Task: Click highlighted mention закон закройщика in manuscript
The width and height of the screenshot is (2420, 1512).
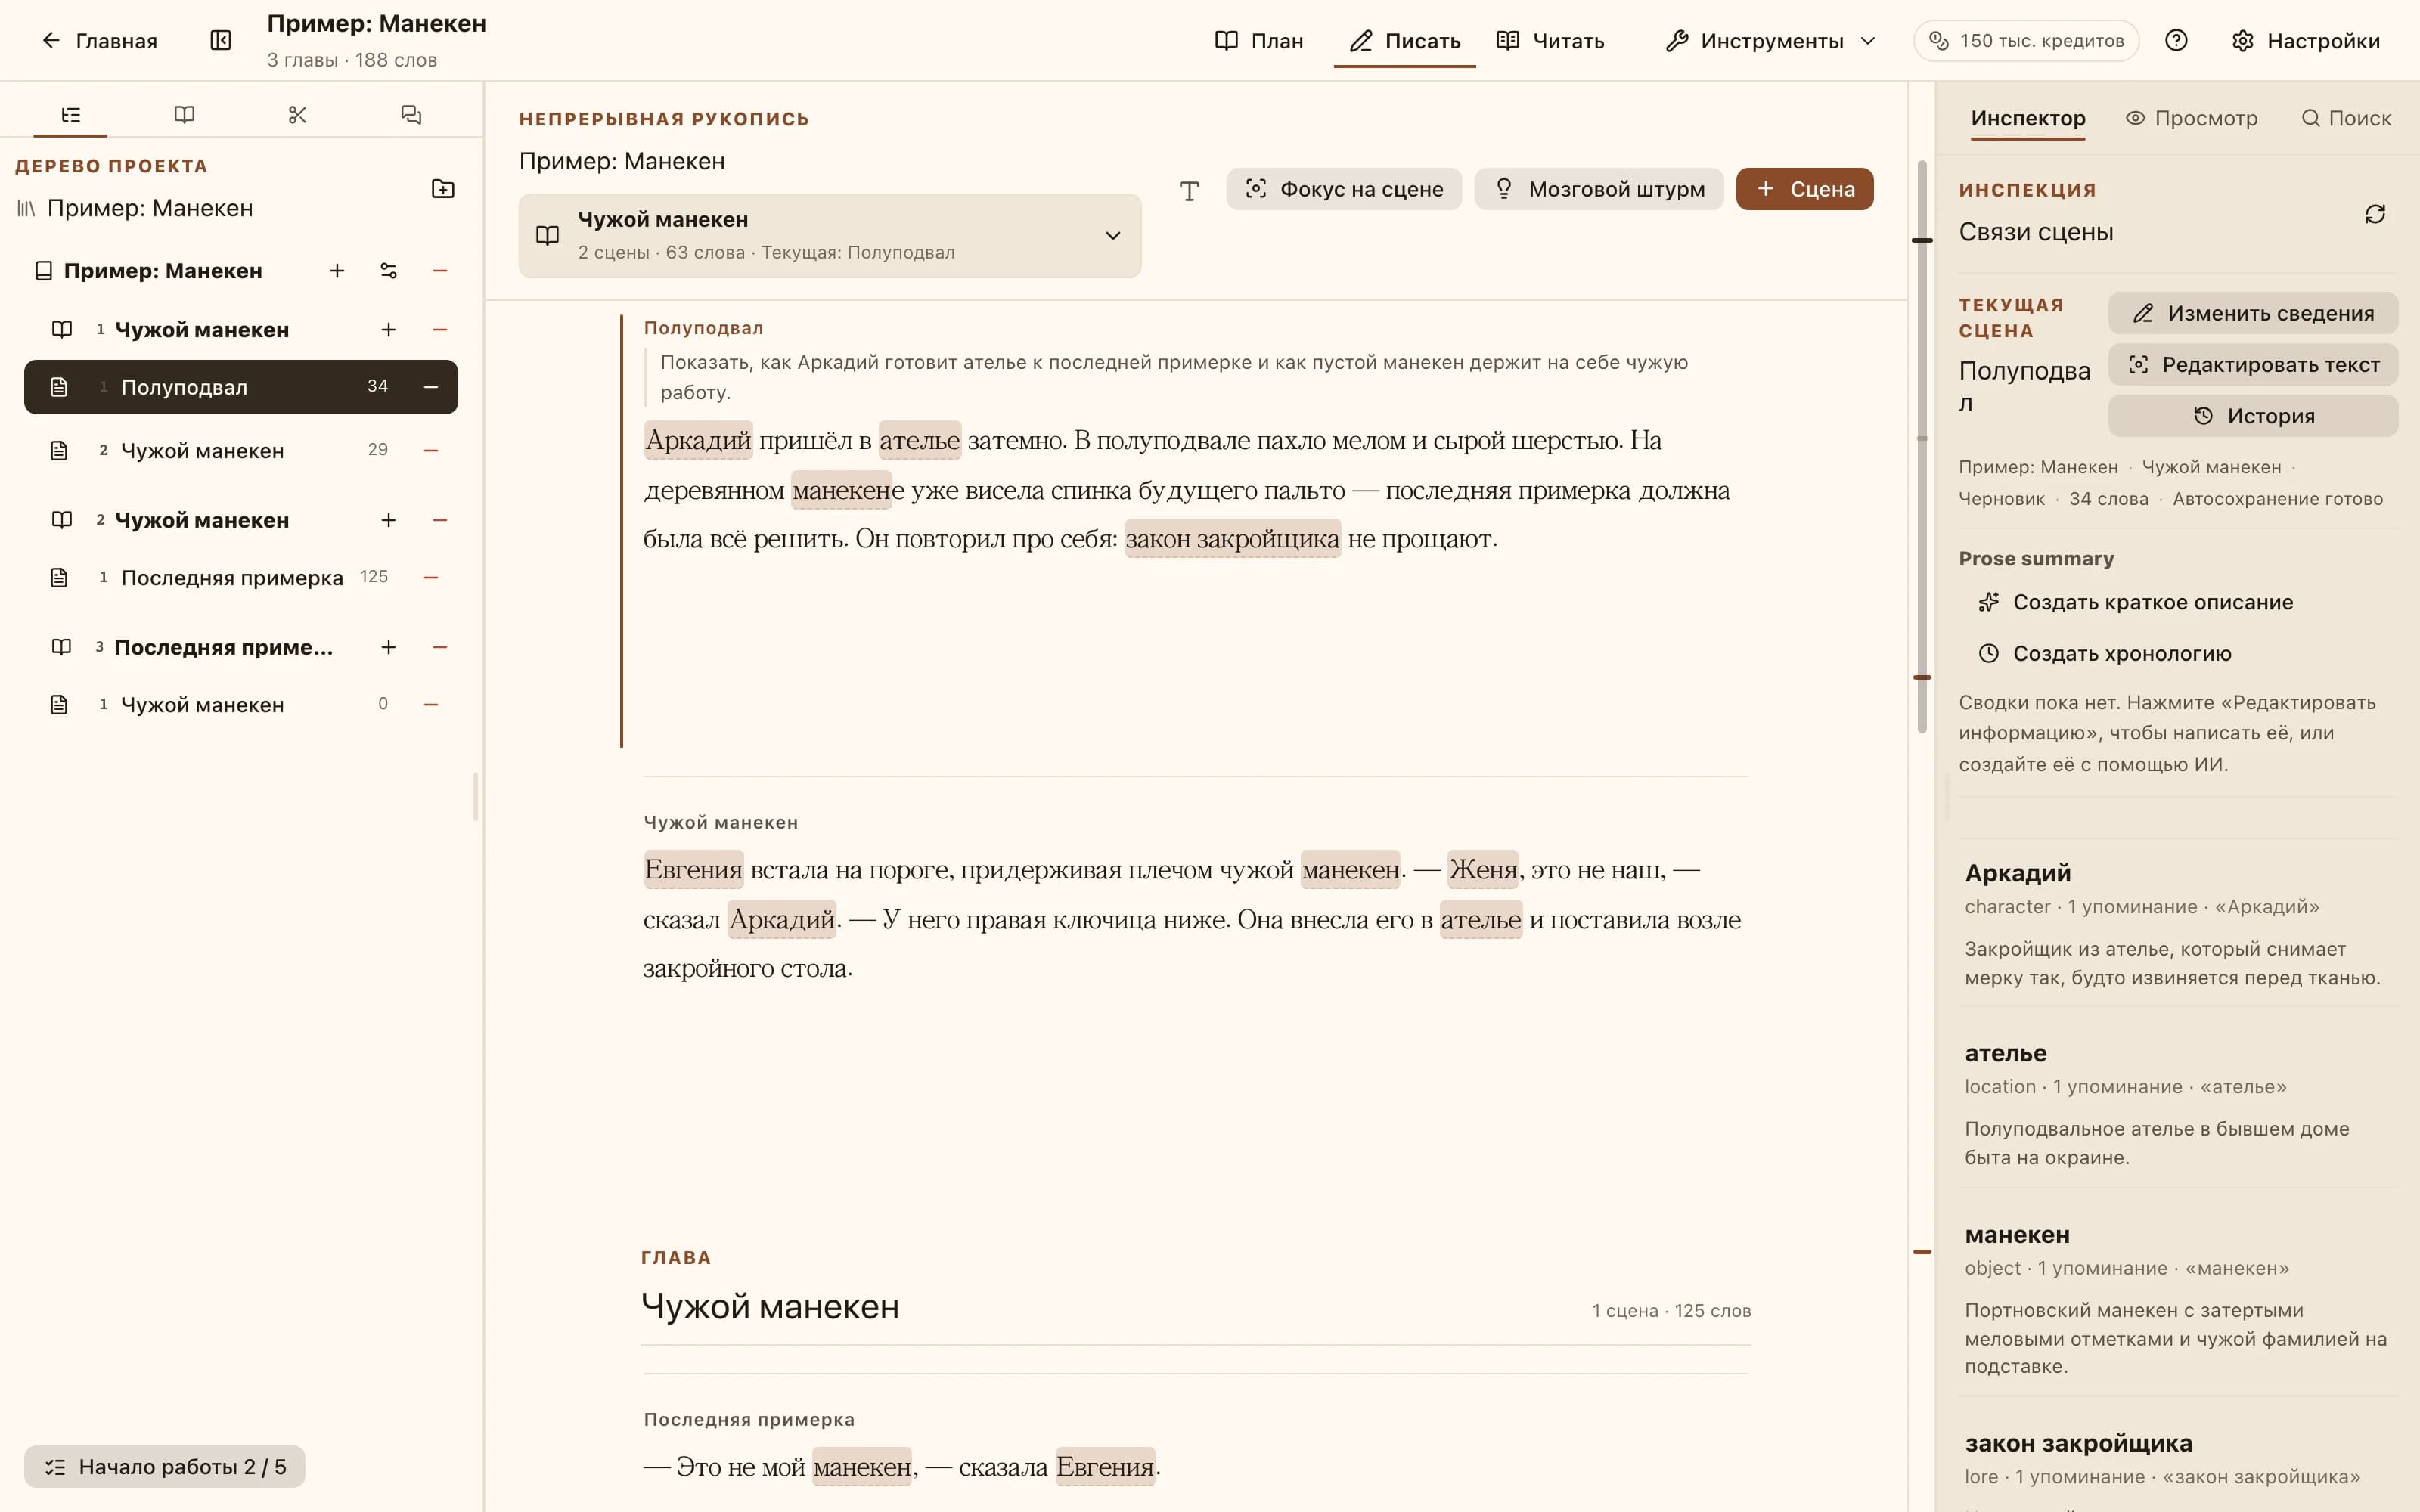Action: coord(1232,539)
